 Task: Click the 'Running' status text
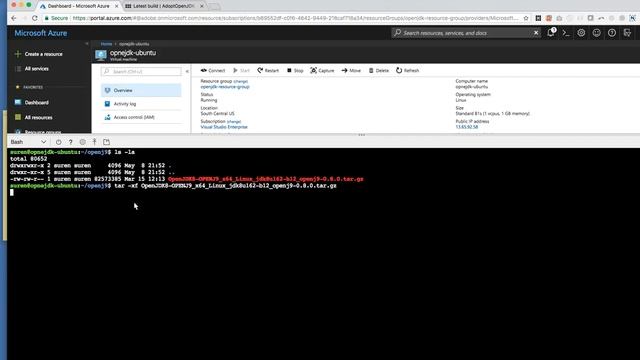pyautogui.click(x=209, y=100)
